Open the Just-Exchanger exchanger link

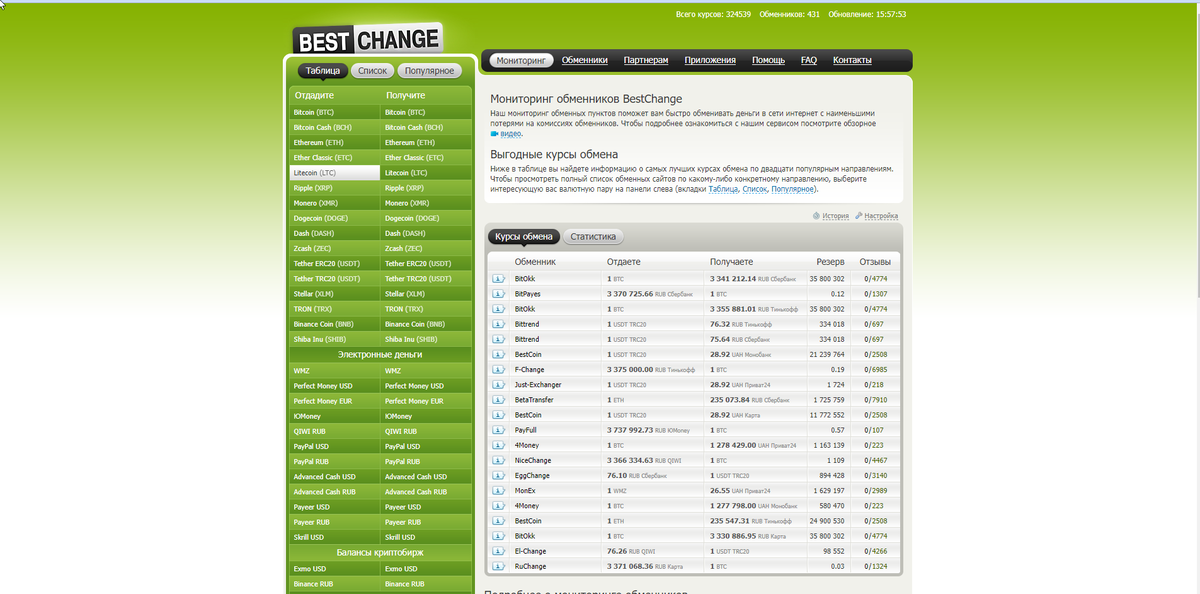point(538,384)
